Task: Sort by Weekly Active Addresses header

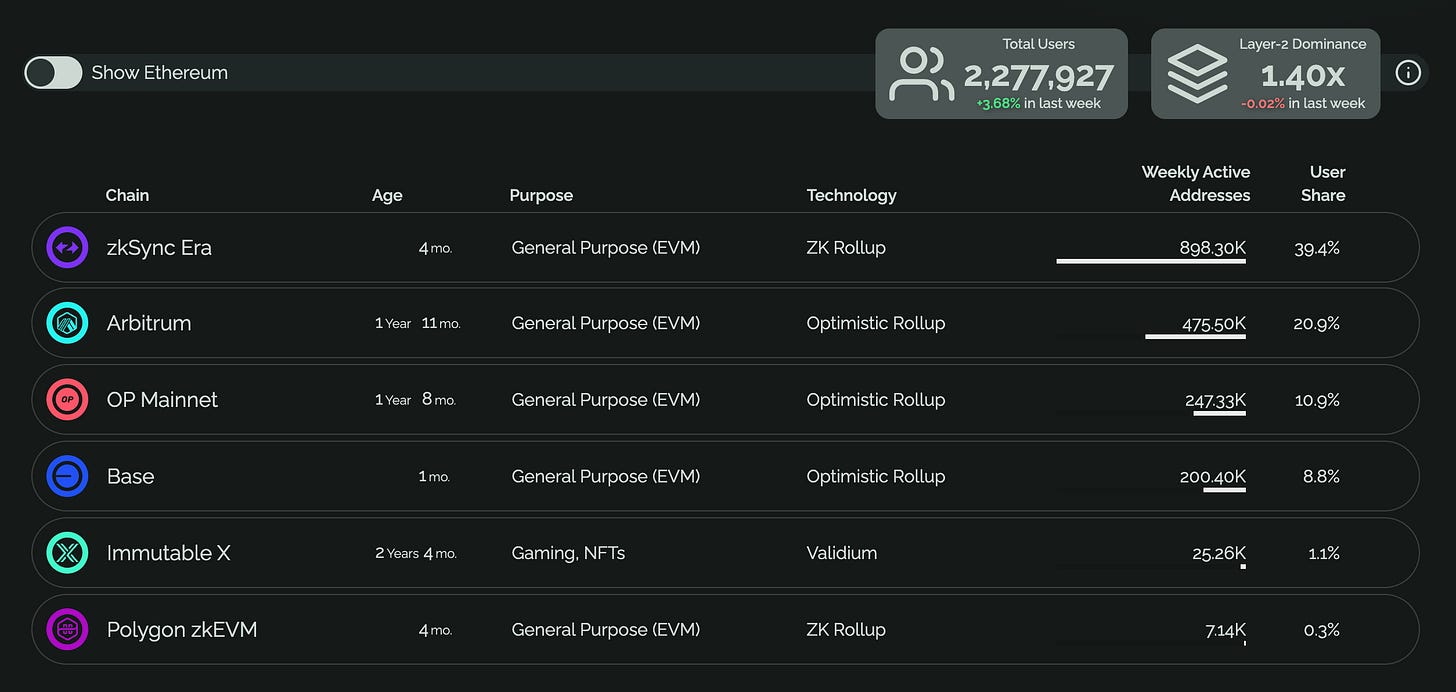Action: [x=1196, y=184]
